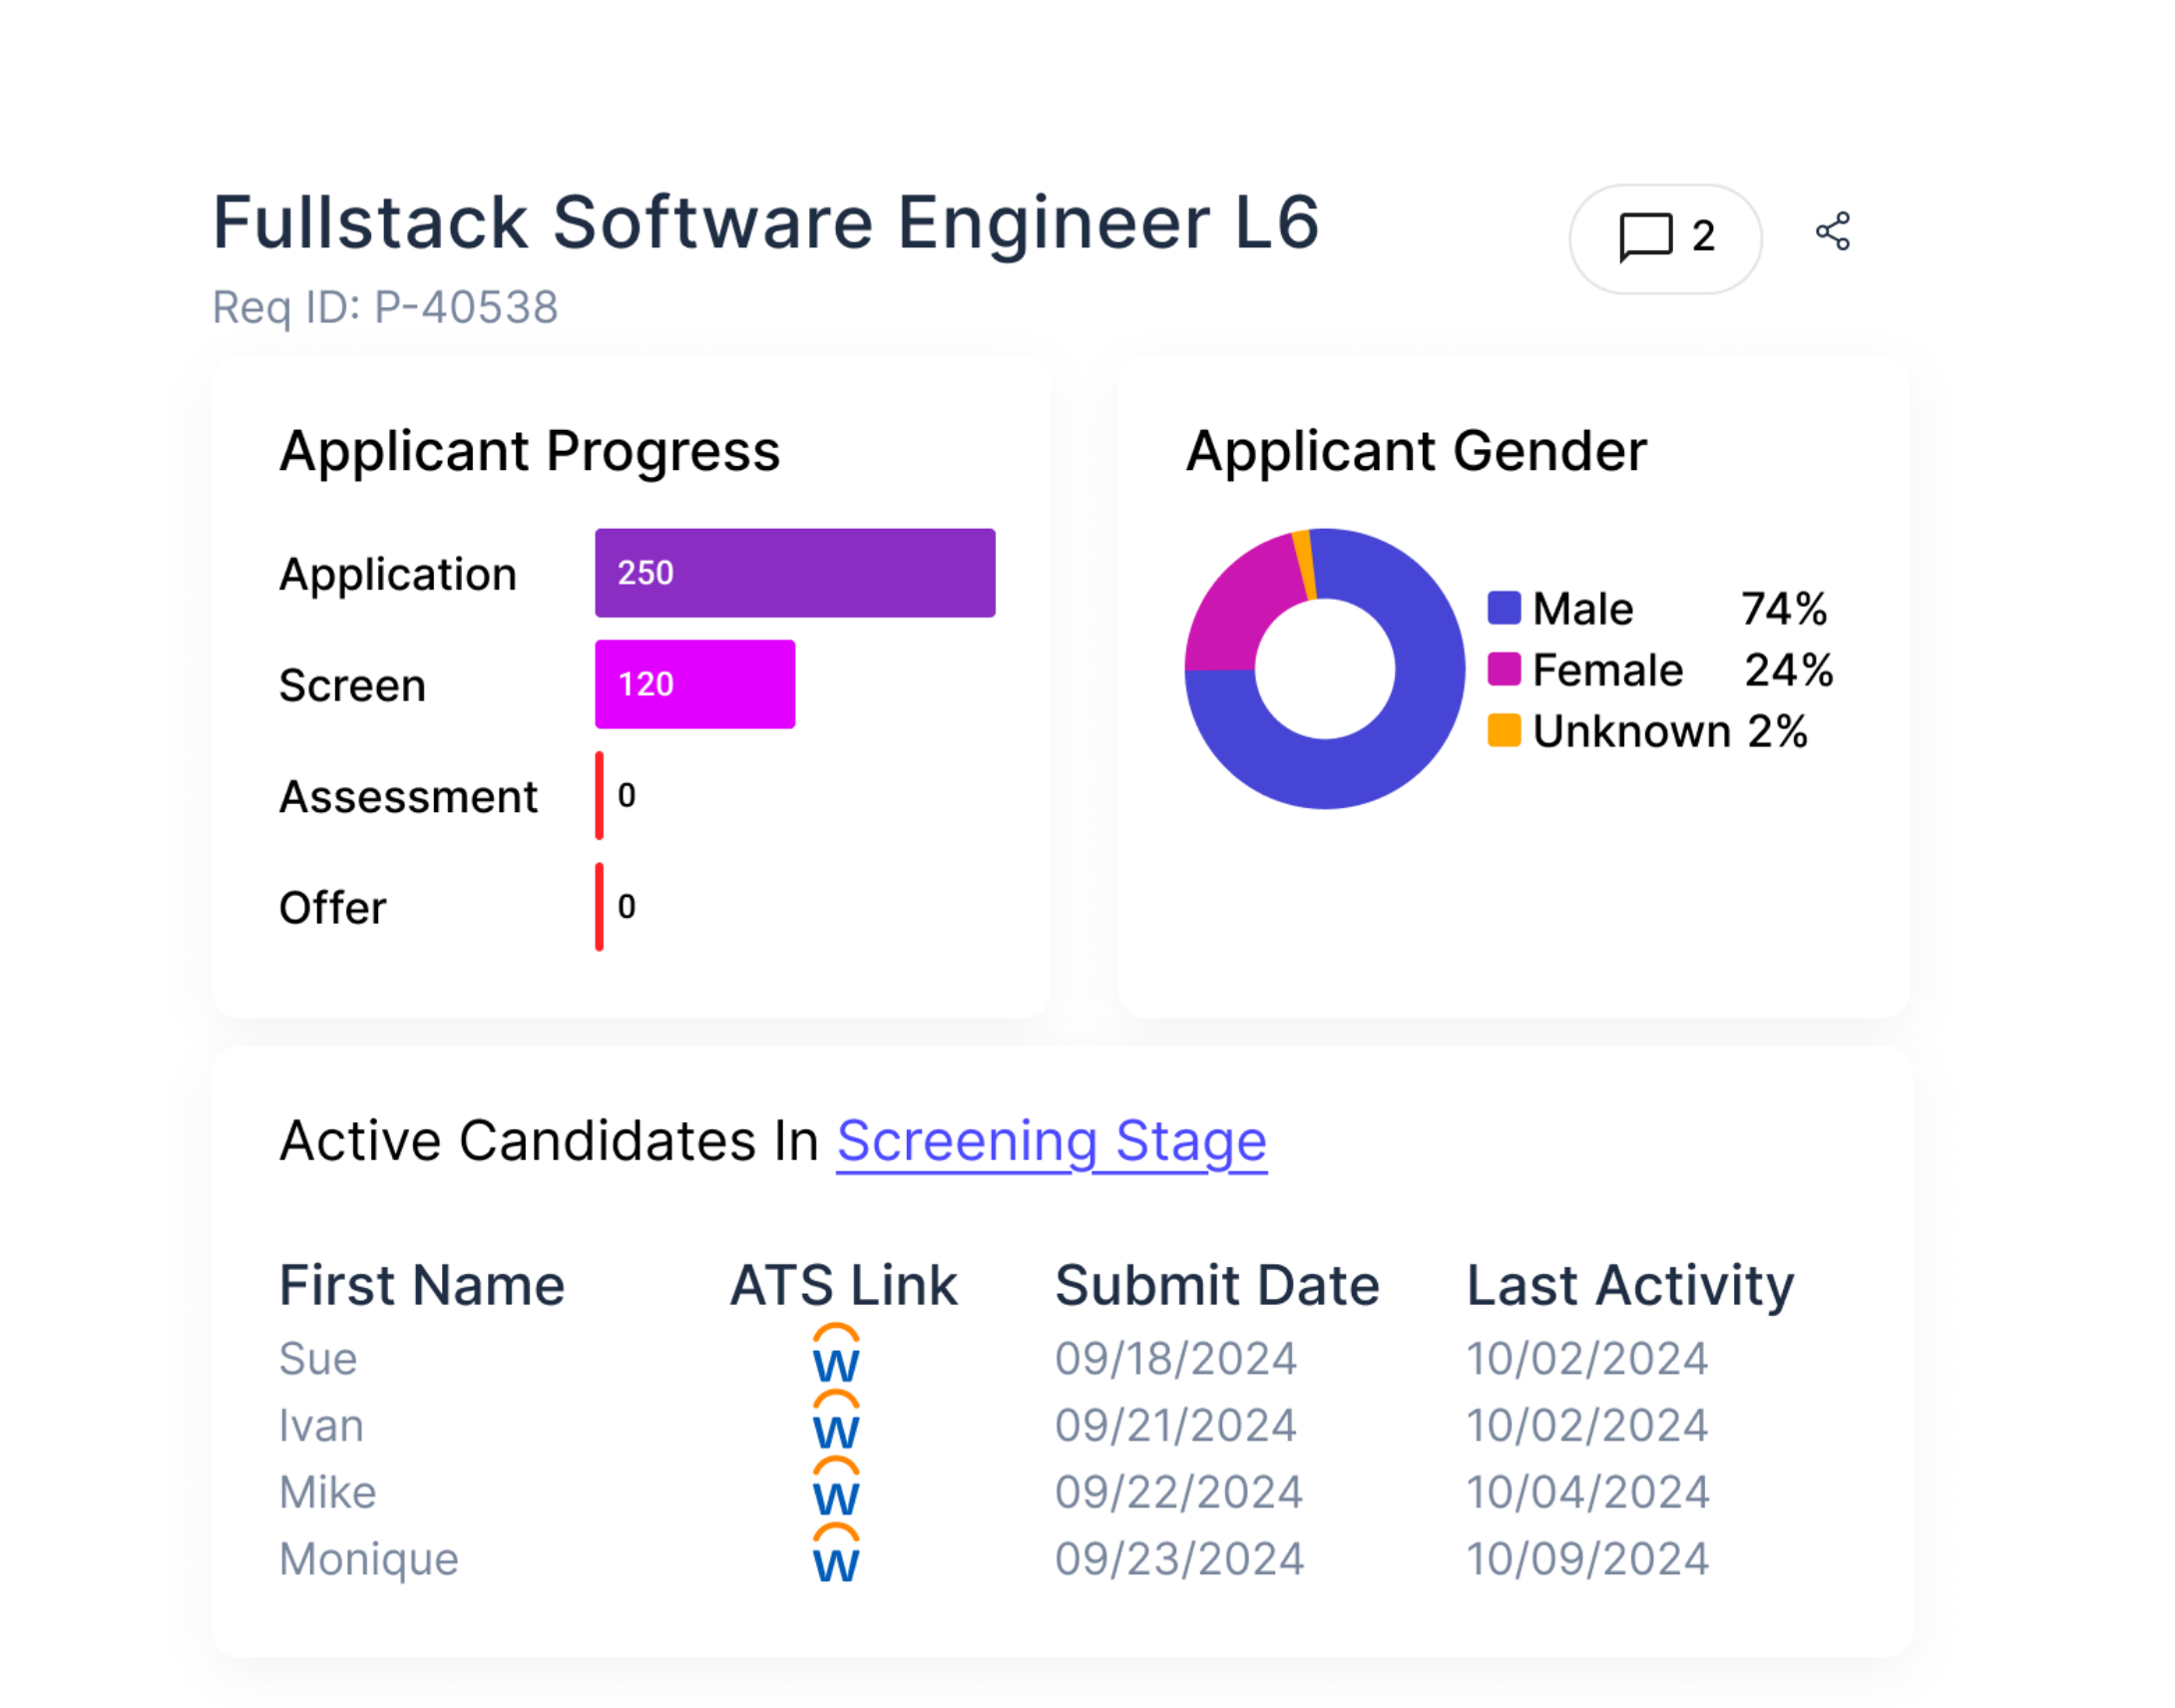Click the Female legend marker

click(1504, 670)
